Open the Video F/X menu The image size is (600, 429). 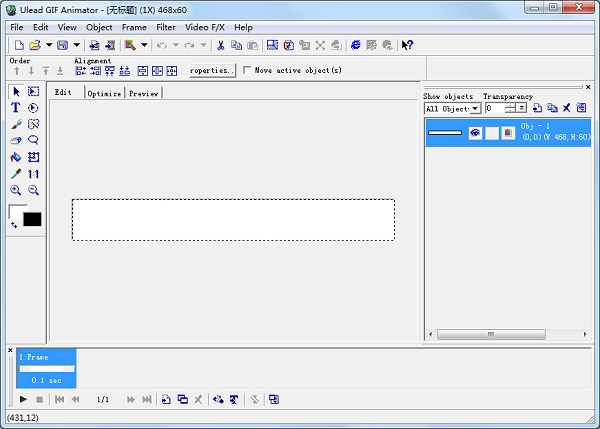205,27
